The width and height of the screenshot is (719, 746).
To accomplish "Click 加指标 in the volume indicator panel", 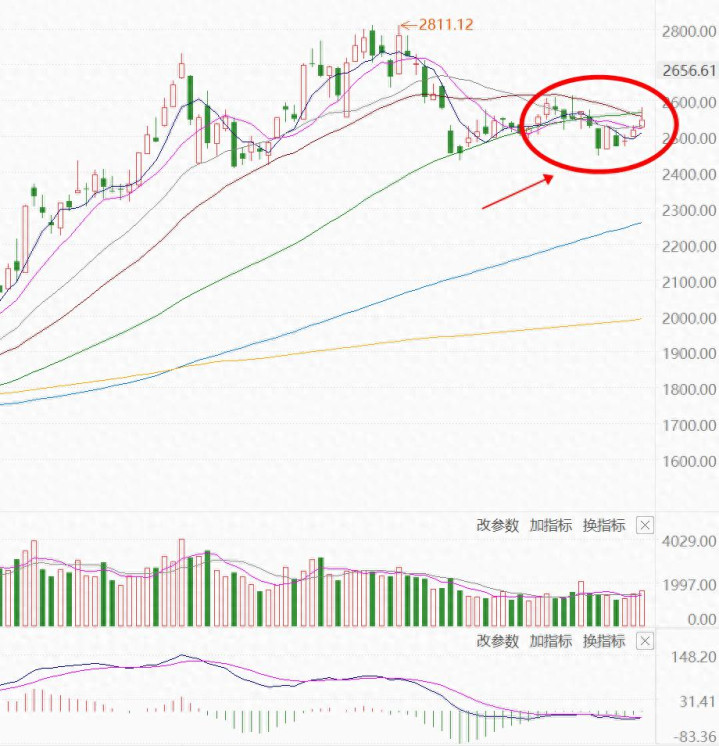I will click(x=551, y=525).
